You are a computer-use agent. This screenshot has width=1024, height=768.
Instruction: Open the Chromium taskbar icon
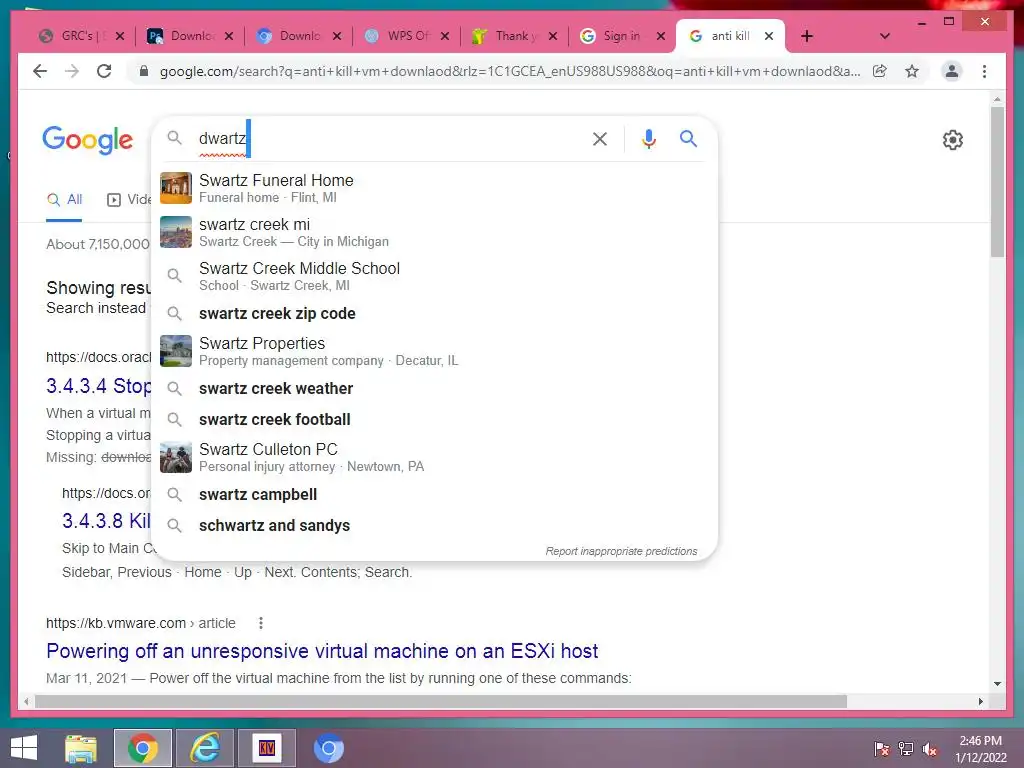pos(328,748)
